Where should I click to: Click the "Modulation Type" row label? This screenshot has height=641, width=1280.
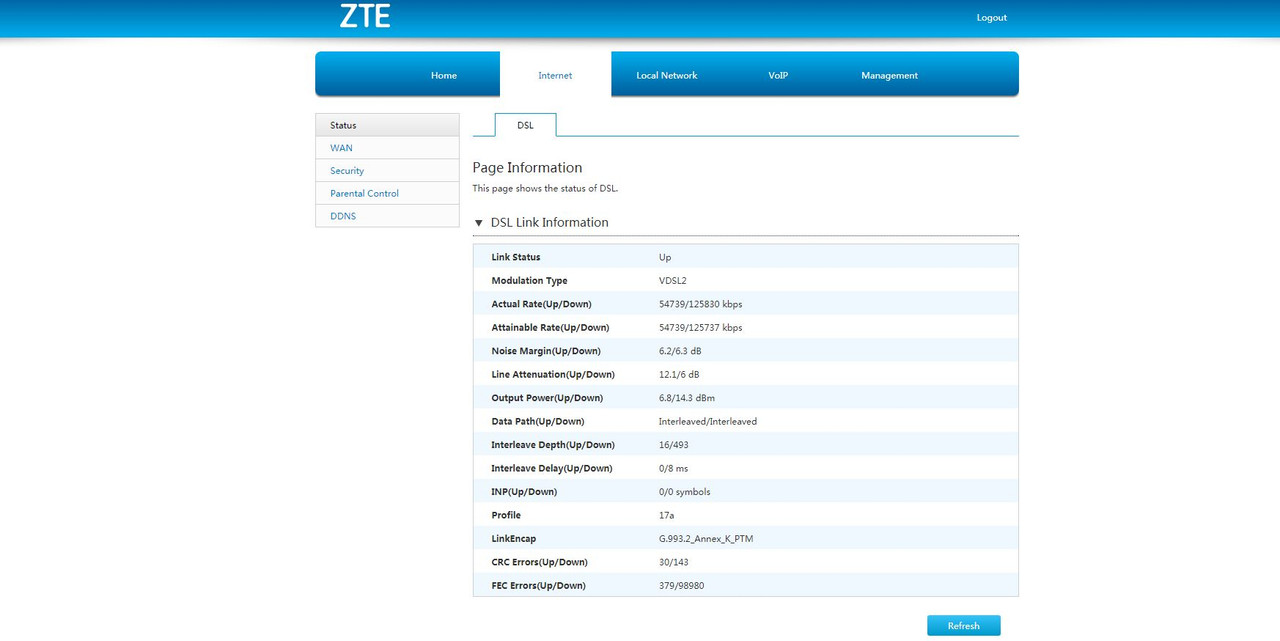click(530, 281)
